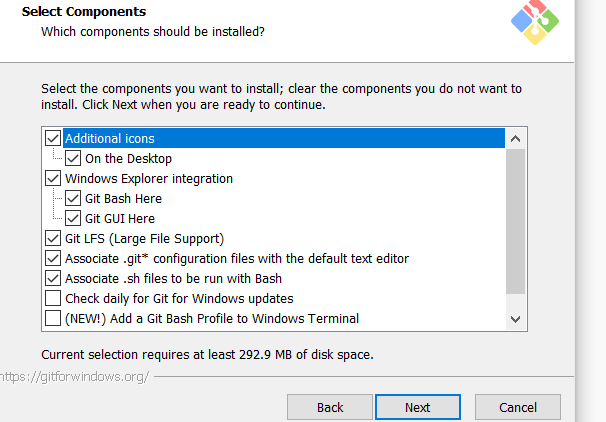Toggle associate .git* configuration files checkbox

(53, 258)
